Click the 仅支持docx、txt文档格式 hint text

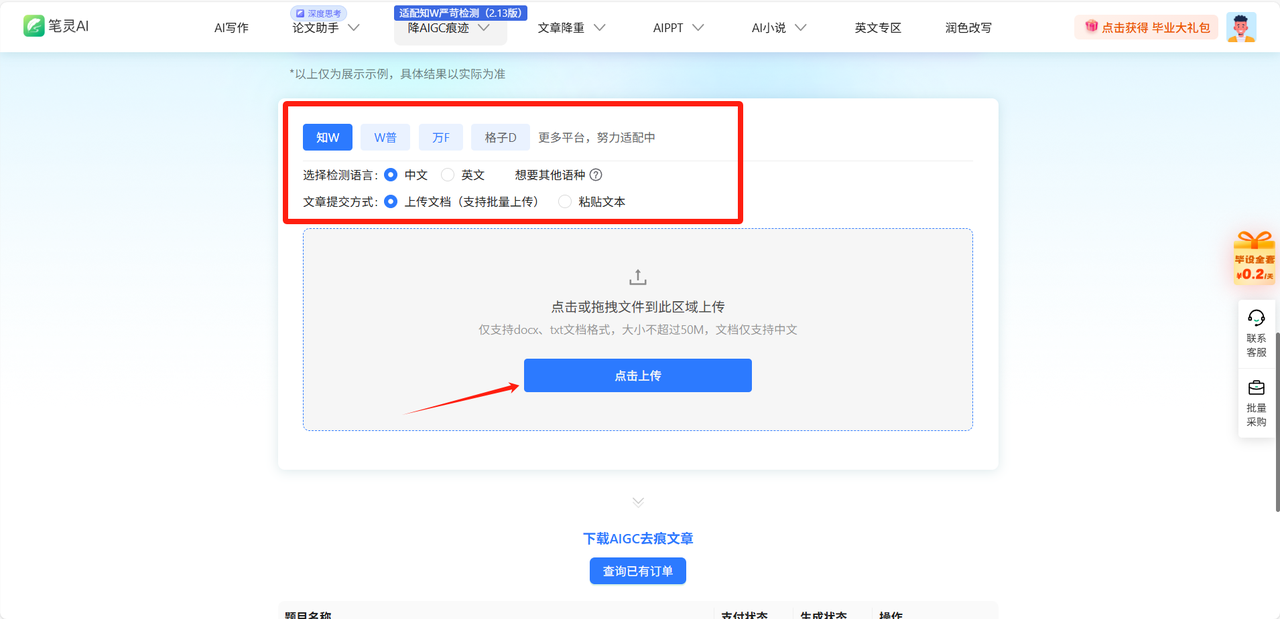click(x=638, y=329)
